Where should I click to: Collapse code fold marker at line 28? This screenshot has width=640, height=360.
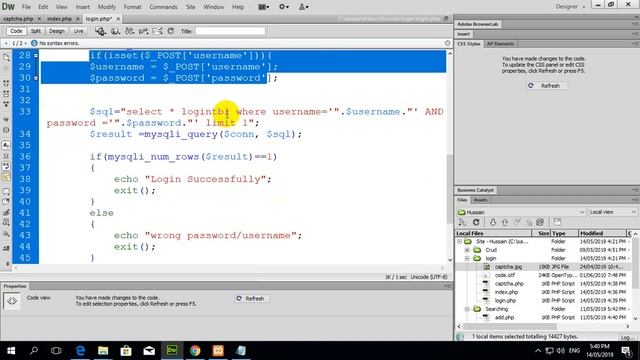(x=36, y=55)
